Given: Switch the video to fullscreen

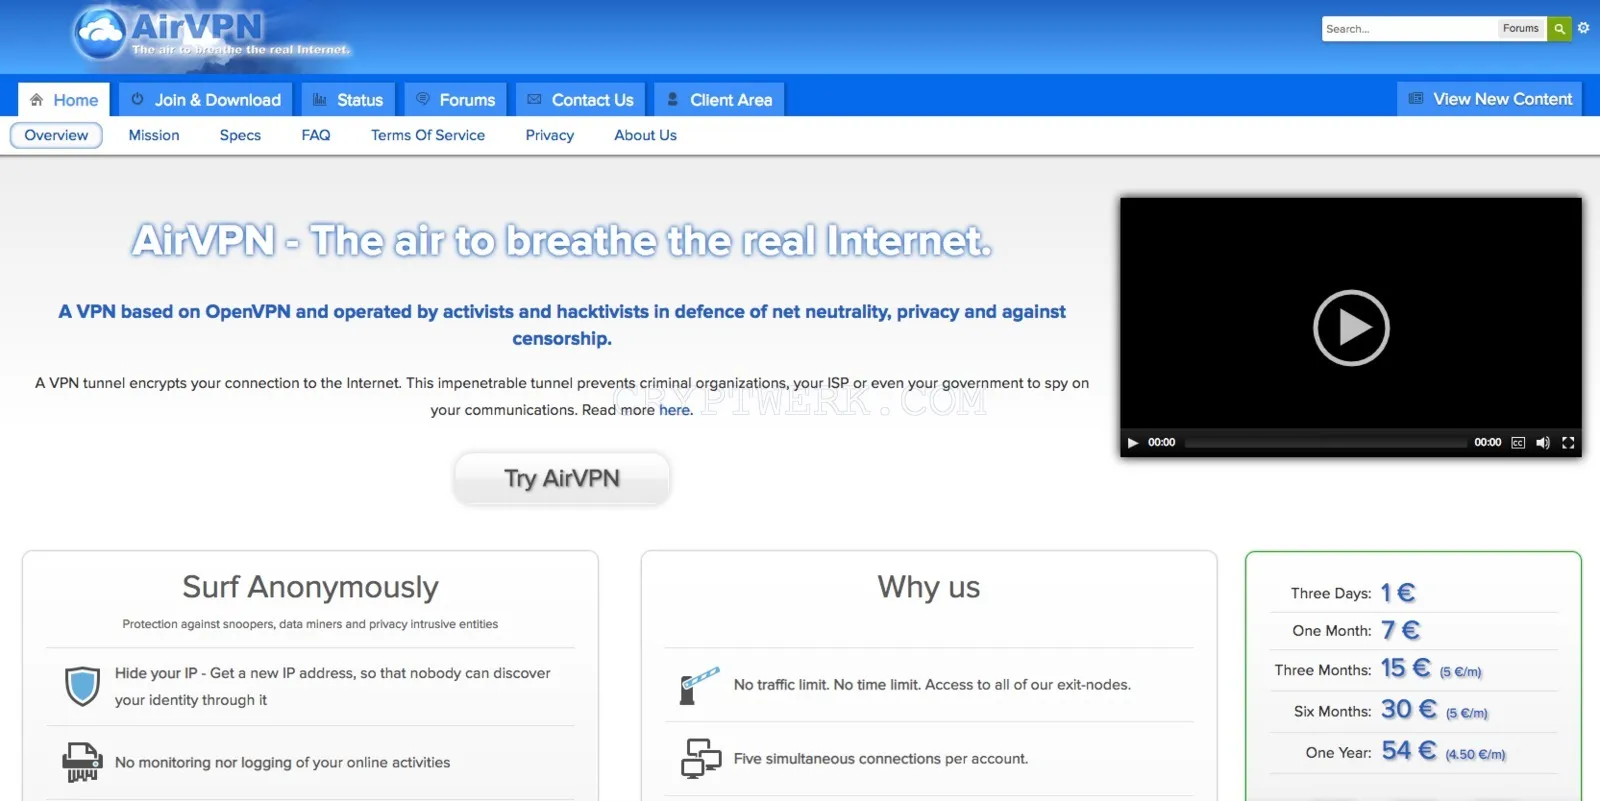Looking at the screenshot, I should [x=1568, y=442].
